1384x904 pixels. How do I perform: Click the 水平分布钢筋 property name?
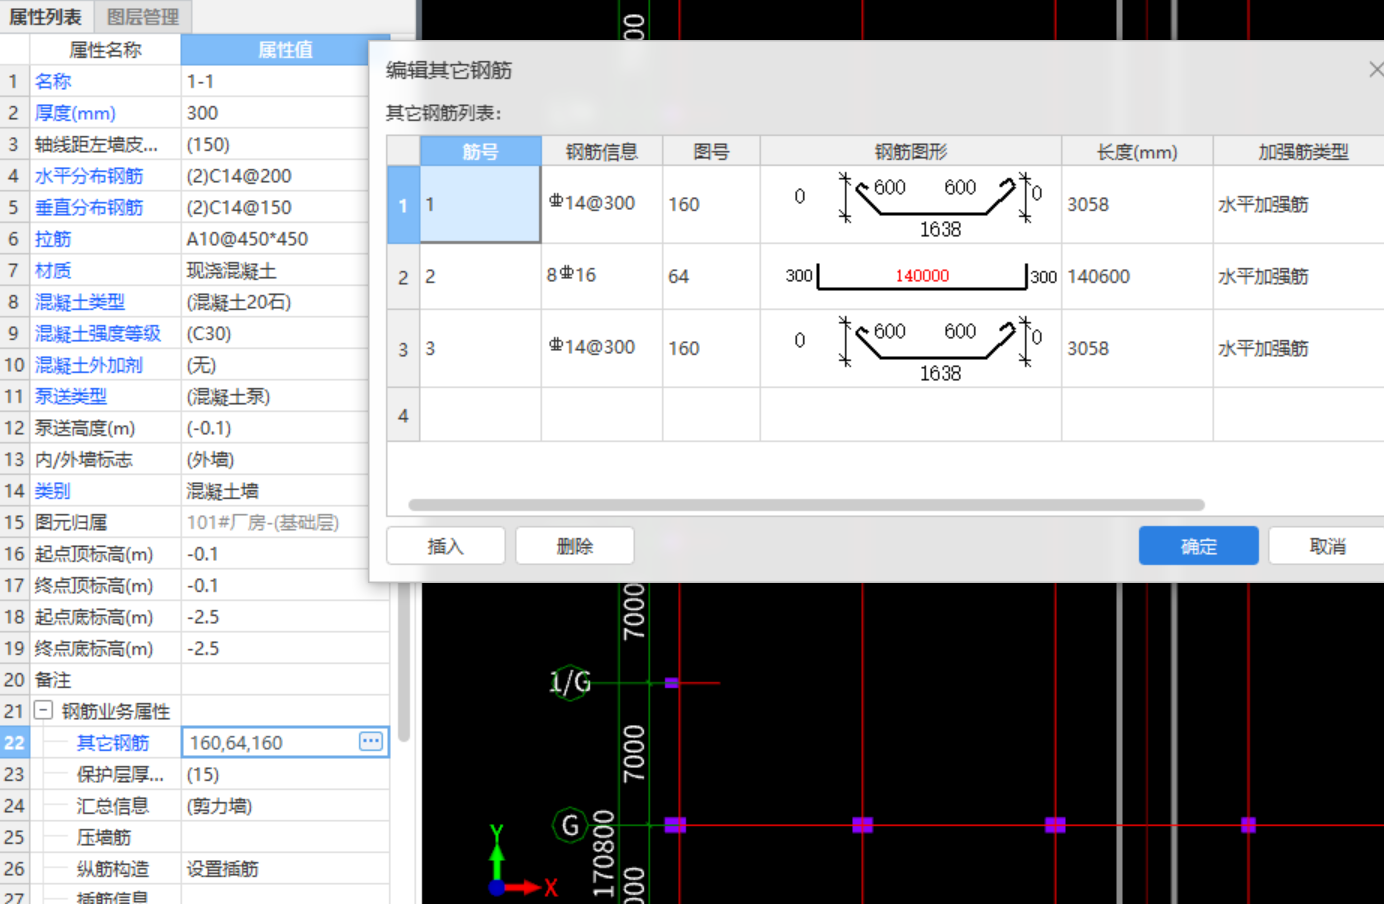pos(89,176)
